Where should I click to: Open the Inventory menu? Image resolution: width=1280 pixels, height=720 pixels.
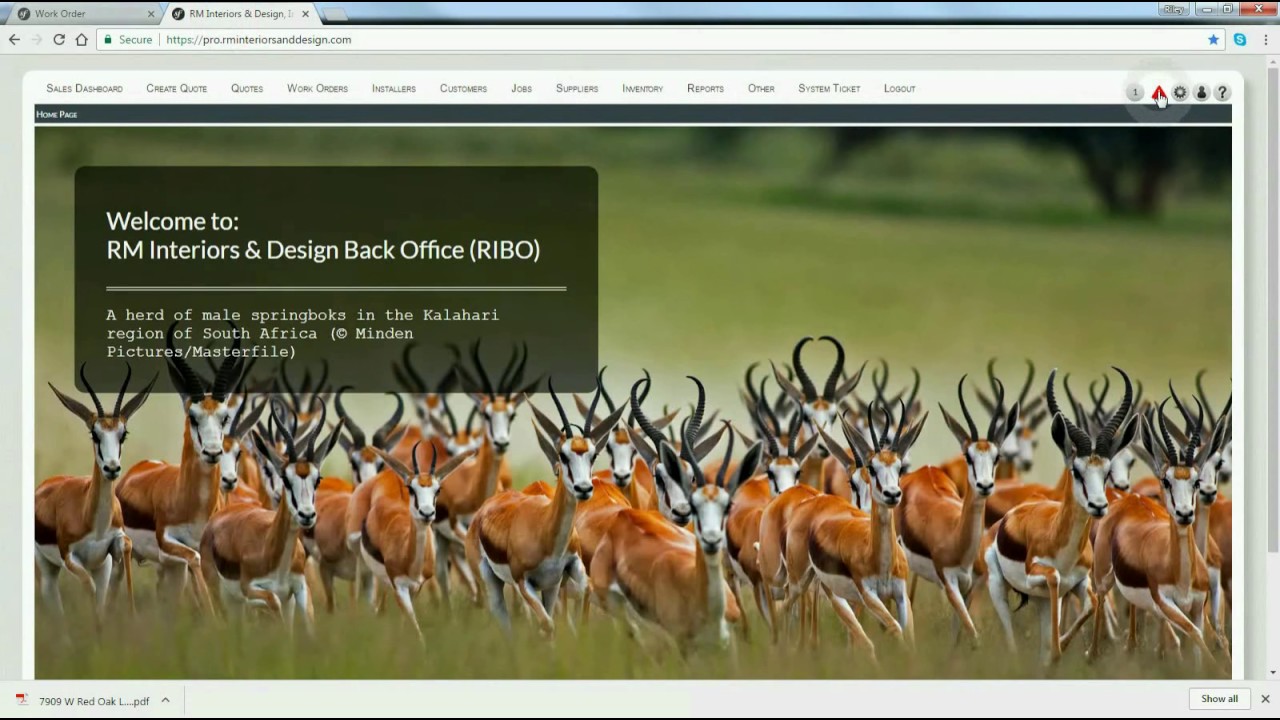click(642, 89)
